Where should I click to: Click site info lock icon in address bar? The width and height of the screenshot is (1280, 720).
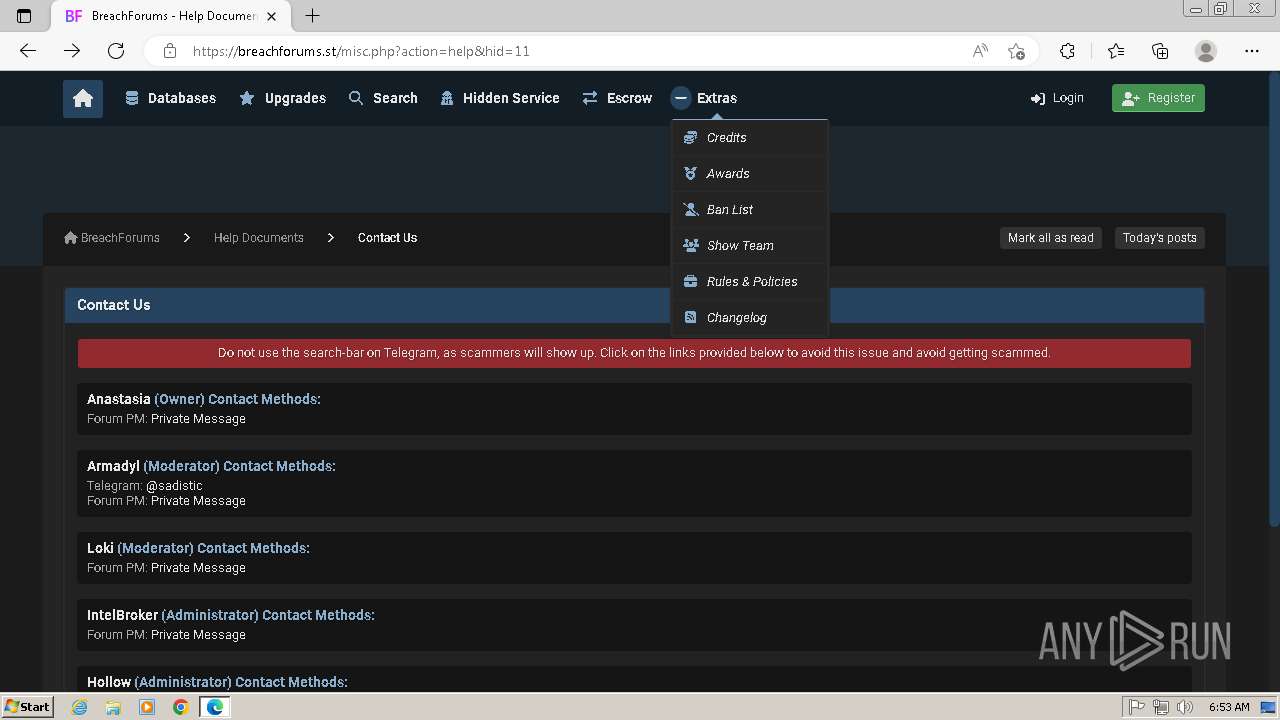(170, 51)
